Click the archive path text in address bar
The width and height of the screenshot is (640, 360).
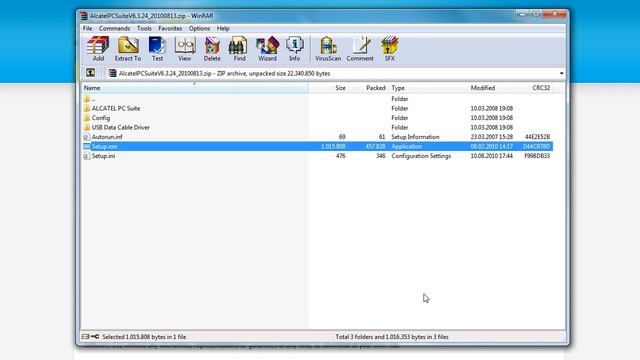224,73
